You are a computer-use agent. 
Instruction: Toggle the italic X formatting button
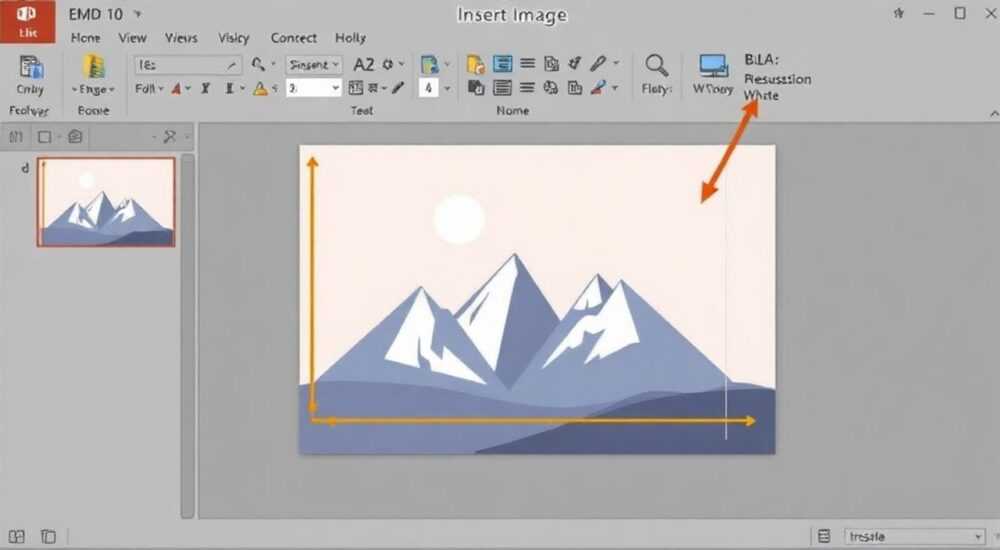point(205,89)
